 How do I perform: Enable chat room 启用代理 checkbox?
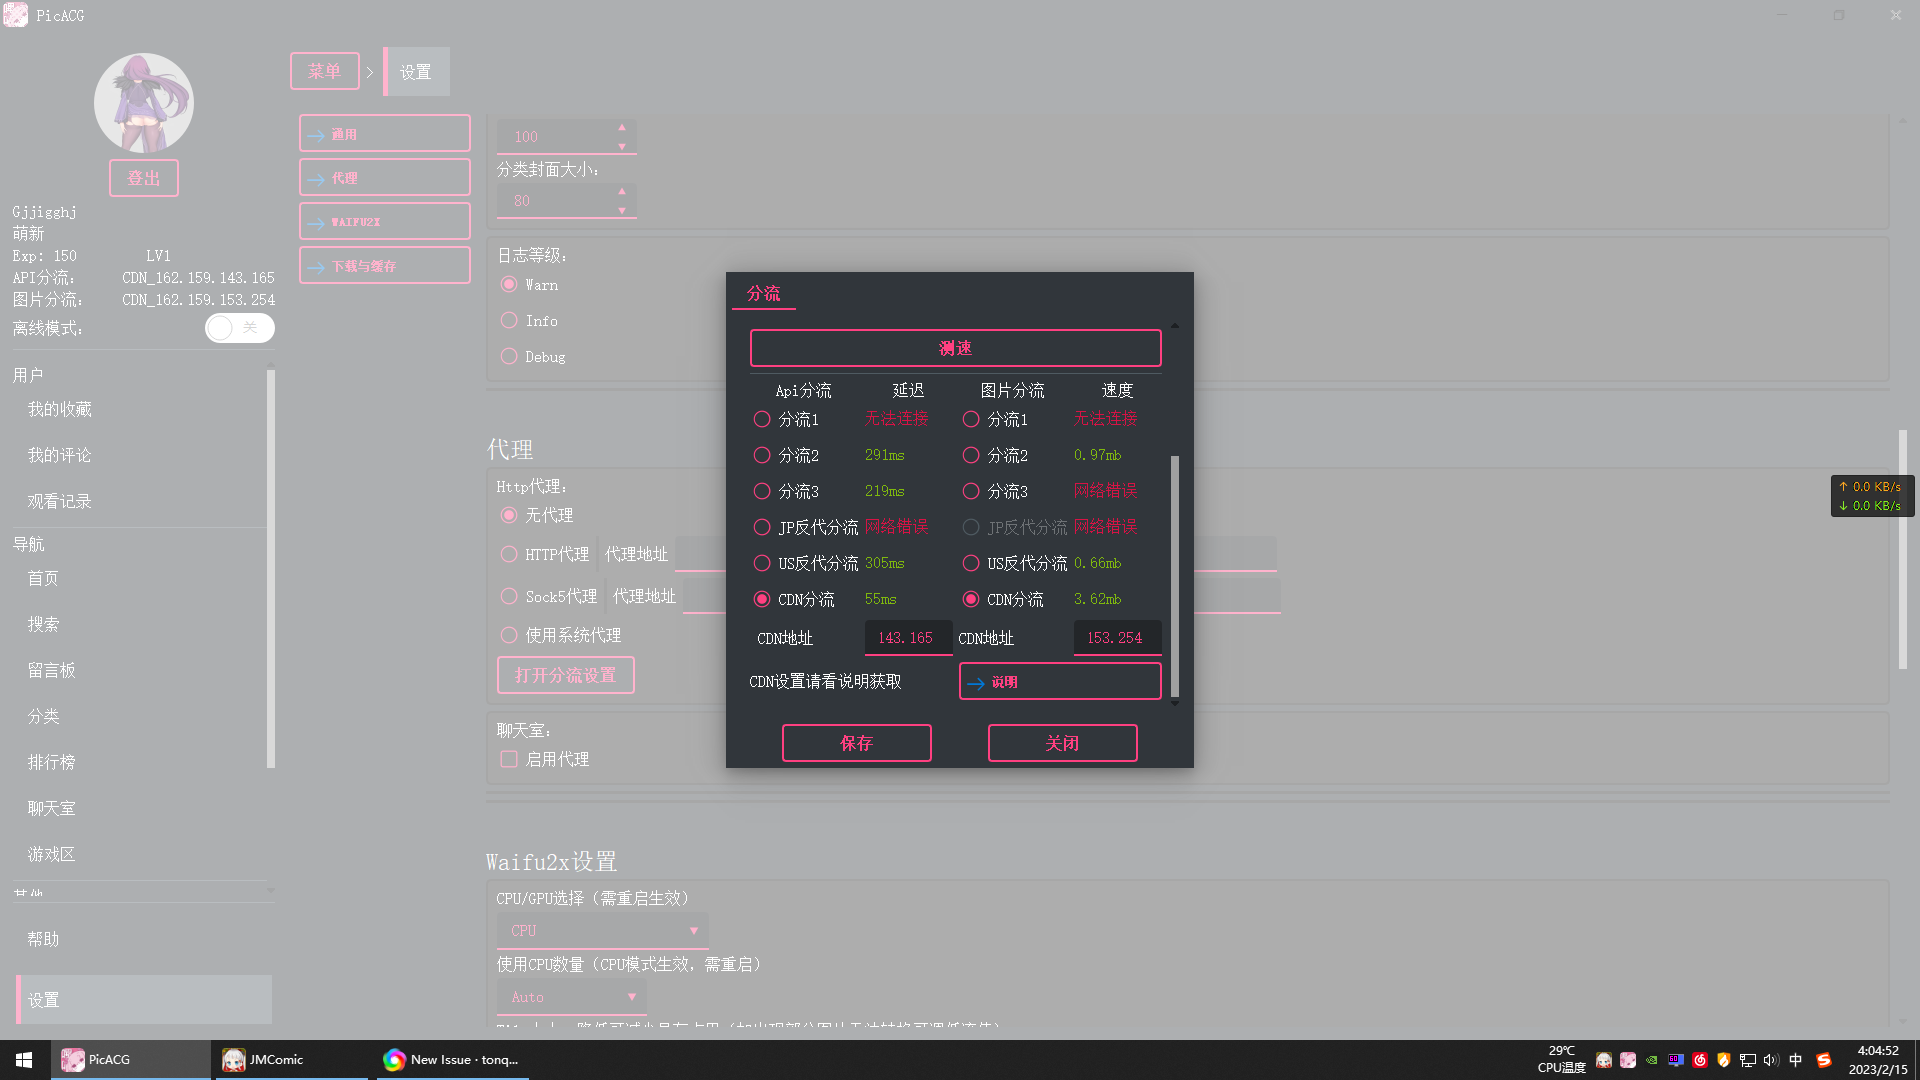click(x=509, y=759)
